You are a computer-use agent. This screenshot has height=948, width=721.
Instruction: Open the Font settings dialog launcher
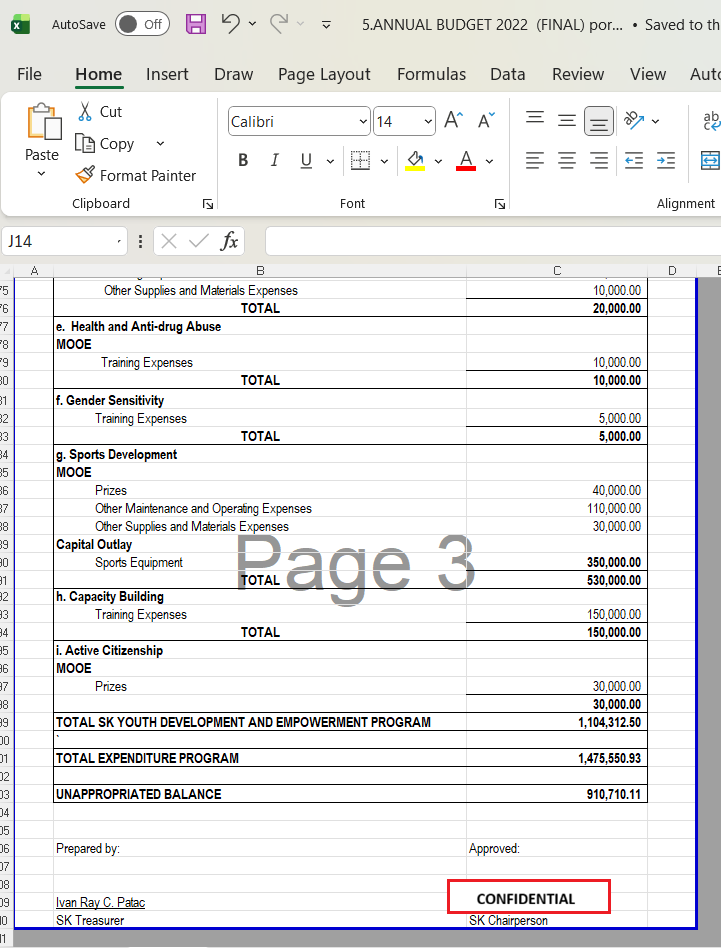click(x=500, y=204)
